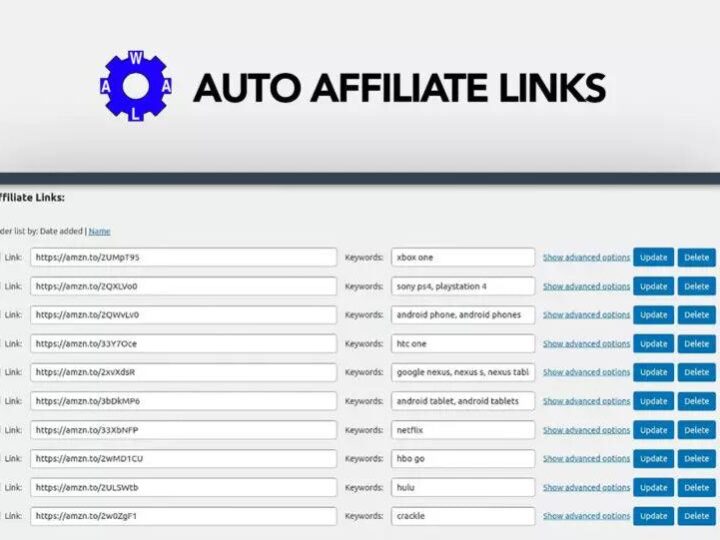The width and height of the screenshot is (720, 540).
Task: Focus the link field containing amzn.to/2QWvLv0
Action: point(184,315)
